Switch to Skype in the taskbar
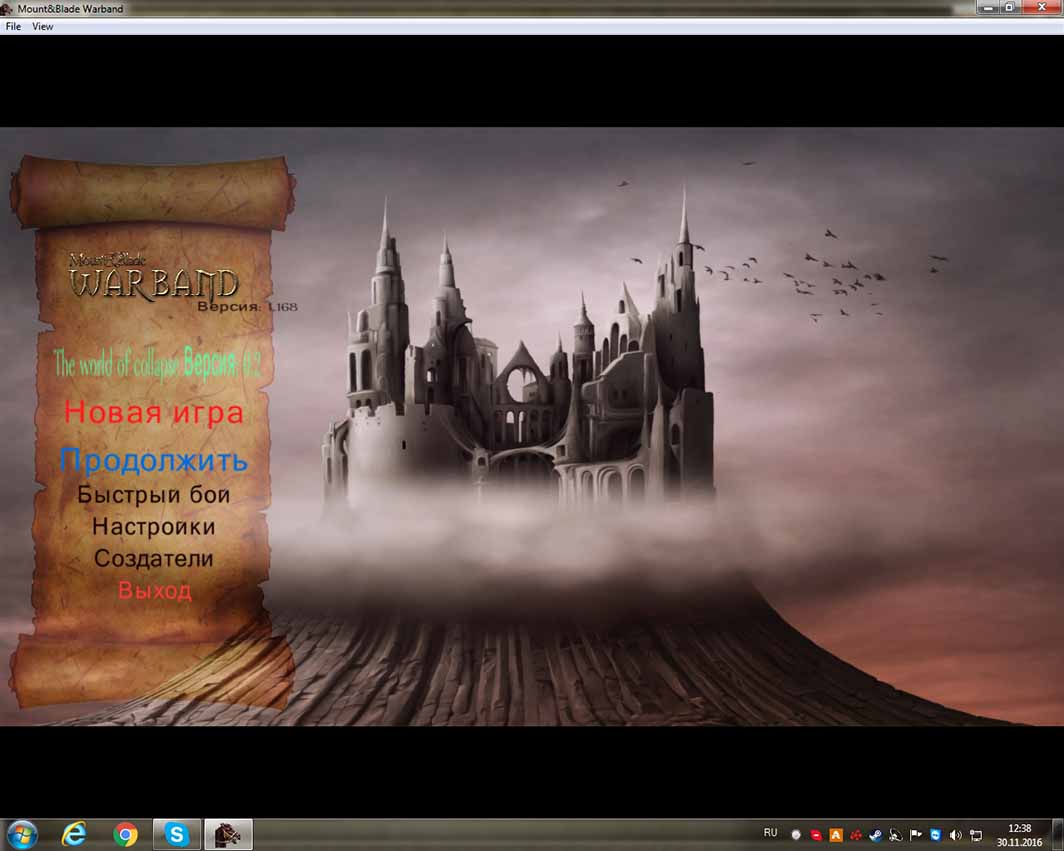The width and height of the screenshot is (1064, 851). 177,834
